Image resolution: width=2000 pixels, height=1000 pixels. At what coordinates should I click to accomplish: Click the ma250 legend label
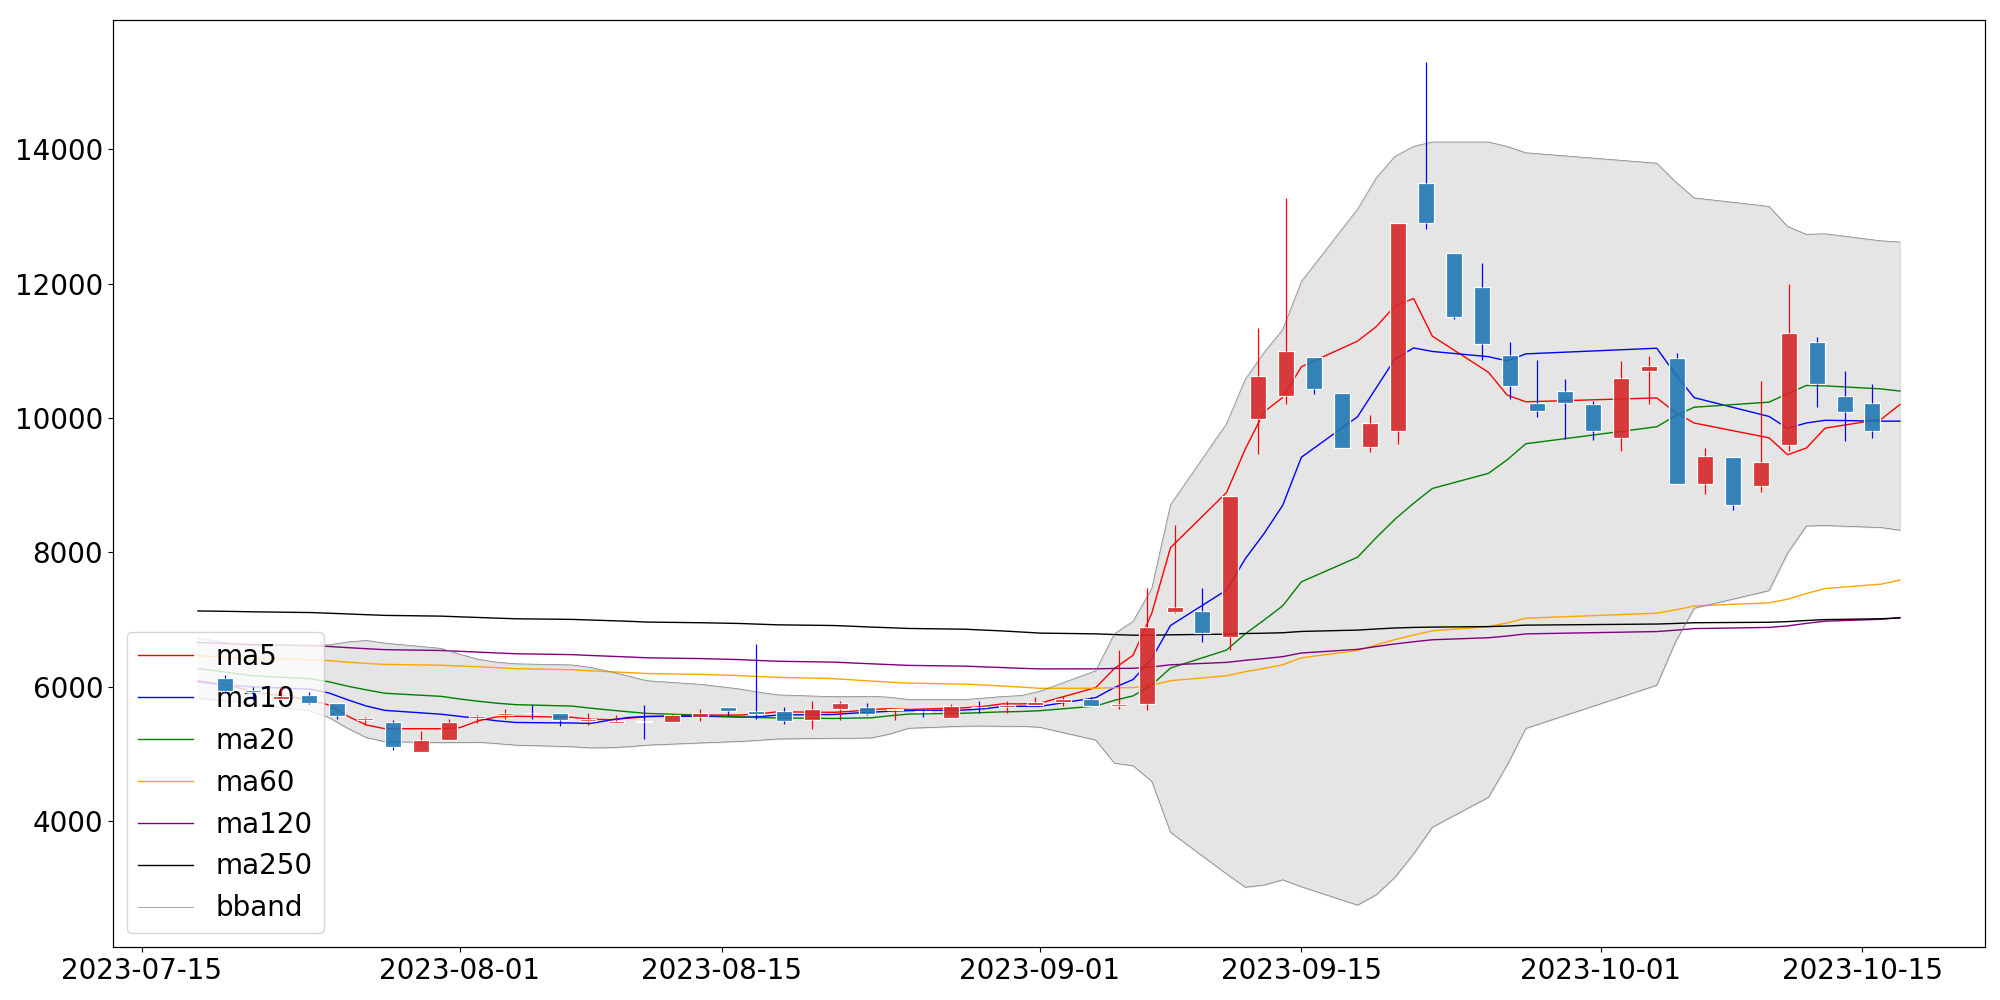(x=264, y=865)
